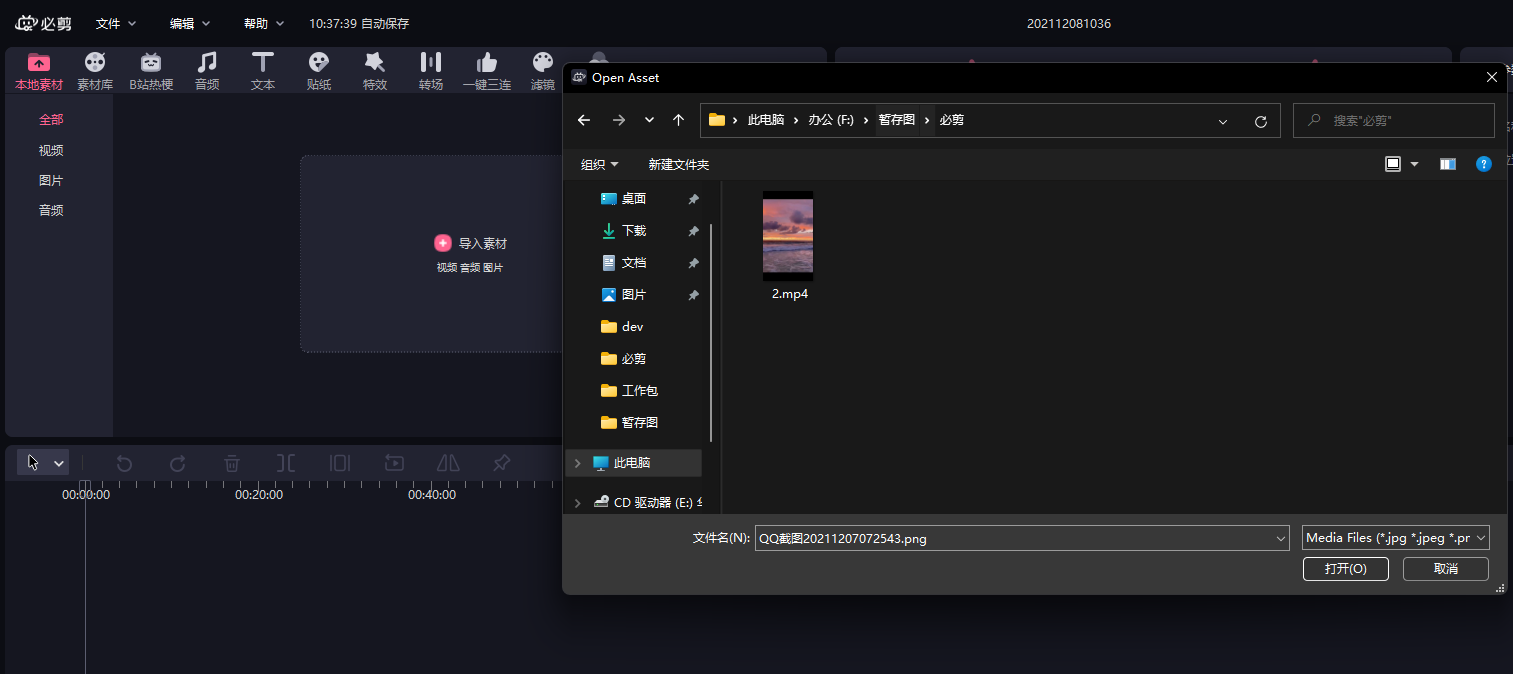Select the 转场 transitions tool

coord(431,70)
